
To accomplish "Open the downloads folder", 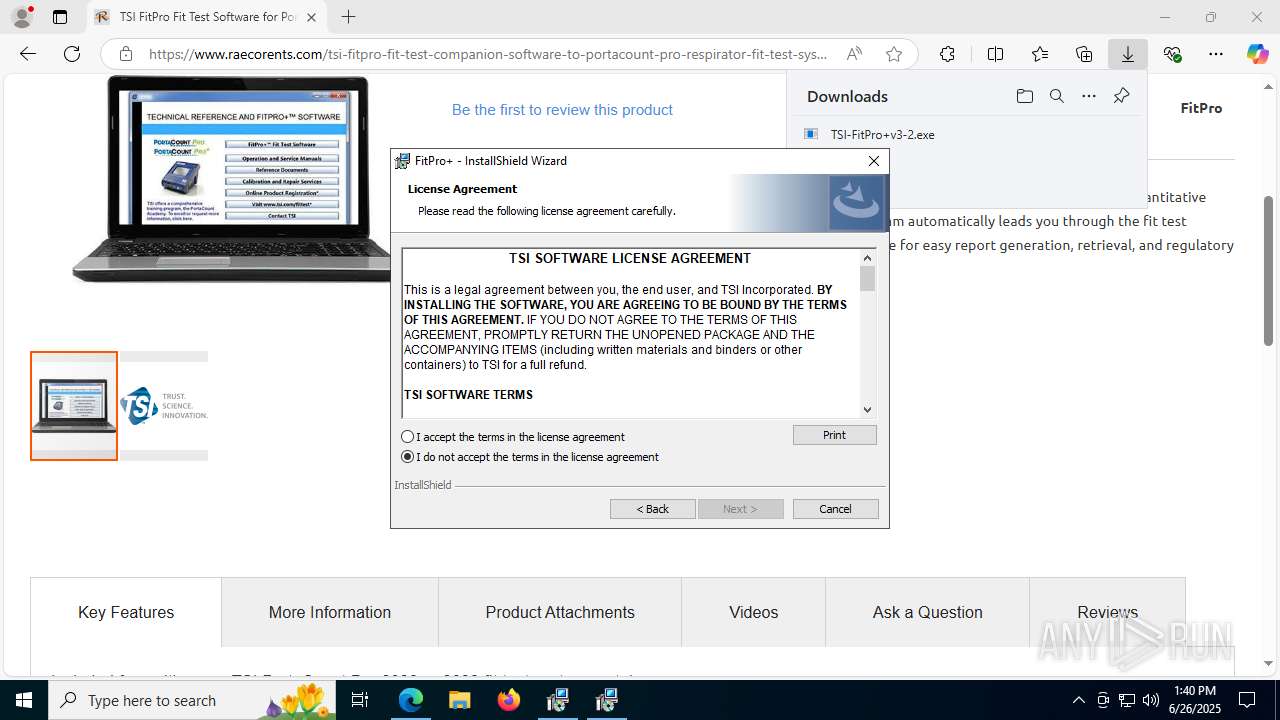I will point(1025,96).
